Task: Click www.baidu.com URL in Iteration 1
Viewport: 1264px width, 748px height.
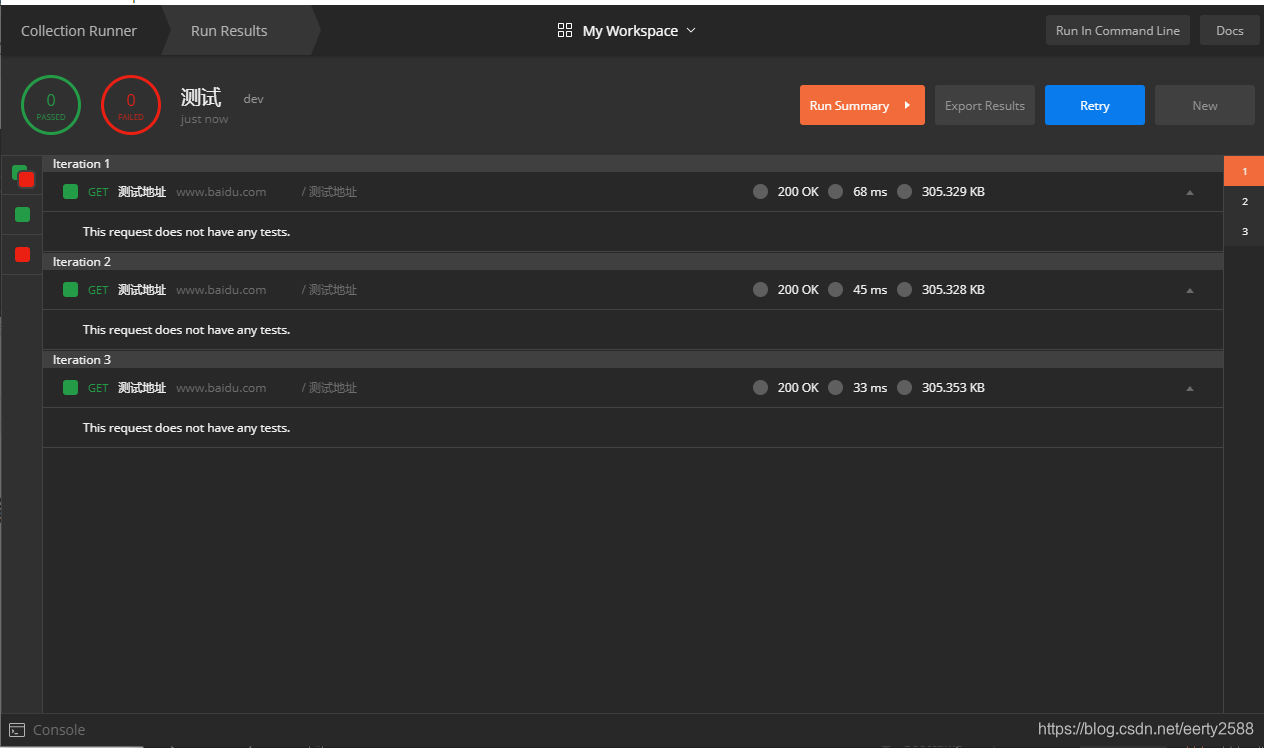Action: coord(221,192)
